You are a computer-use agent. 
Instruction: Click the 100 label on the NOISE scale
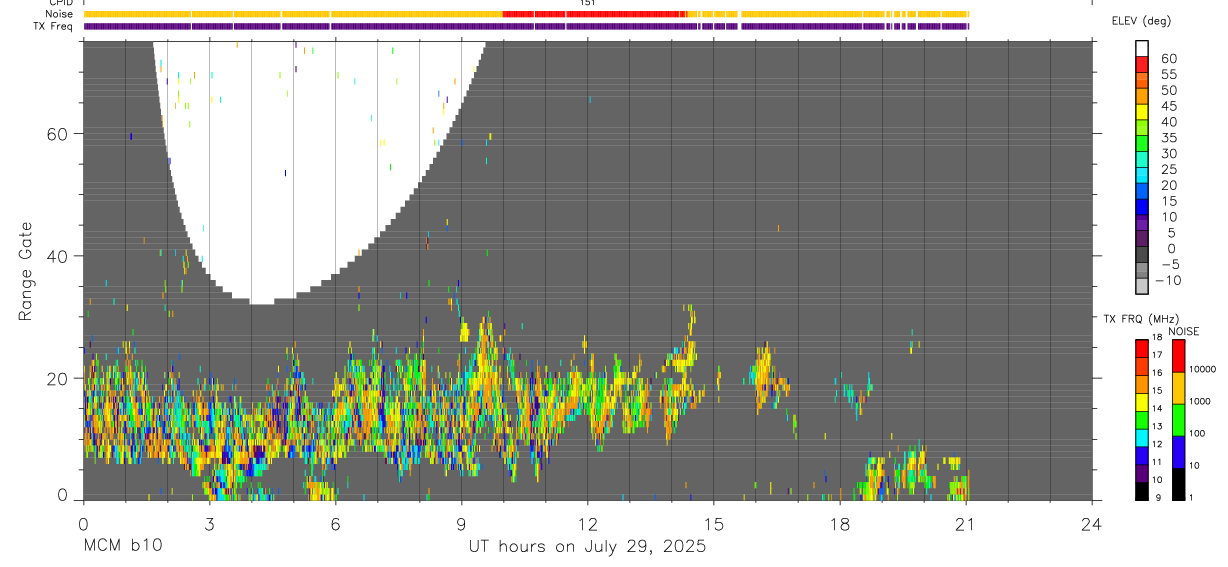tap(1196, 433)
